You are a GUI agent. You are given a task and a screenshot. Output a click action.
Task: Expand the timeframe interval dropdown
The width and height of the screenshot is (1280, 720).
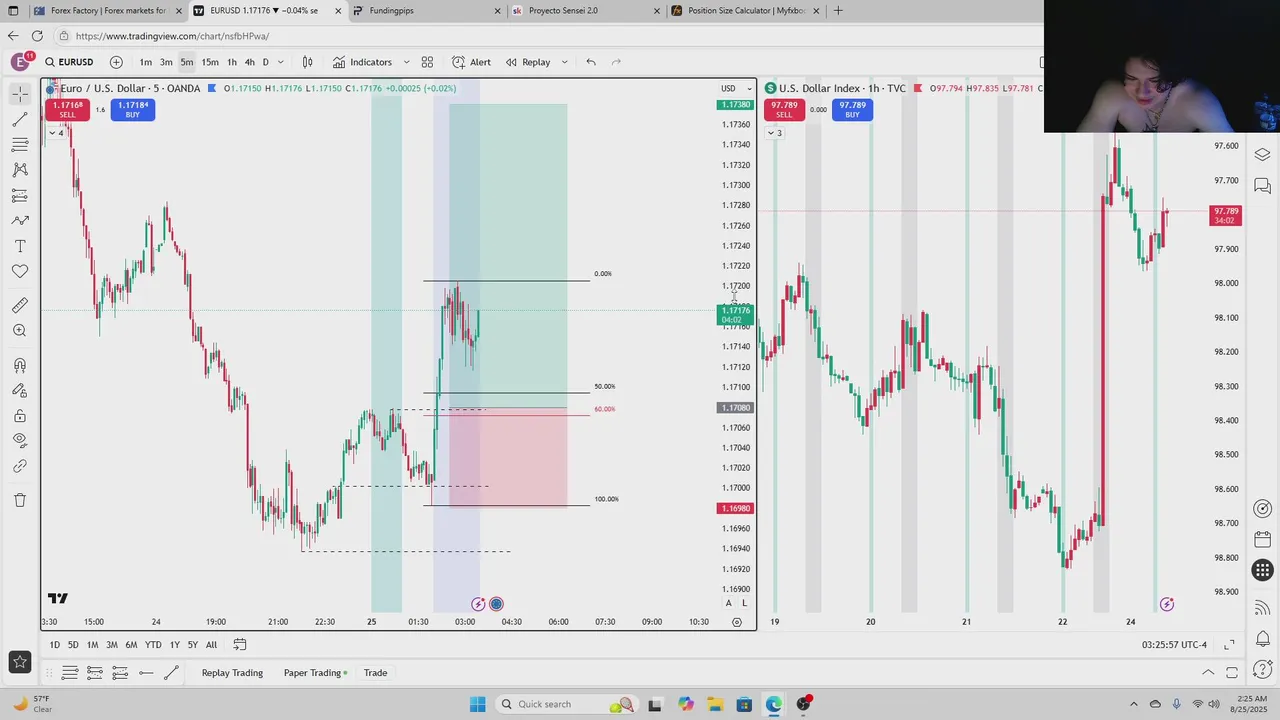pyautogui.click(x=280, y=62)
